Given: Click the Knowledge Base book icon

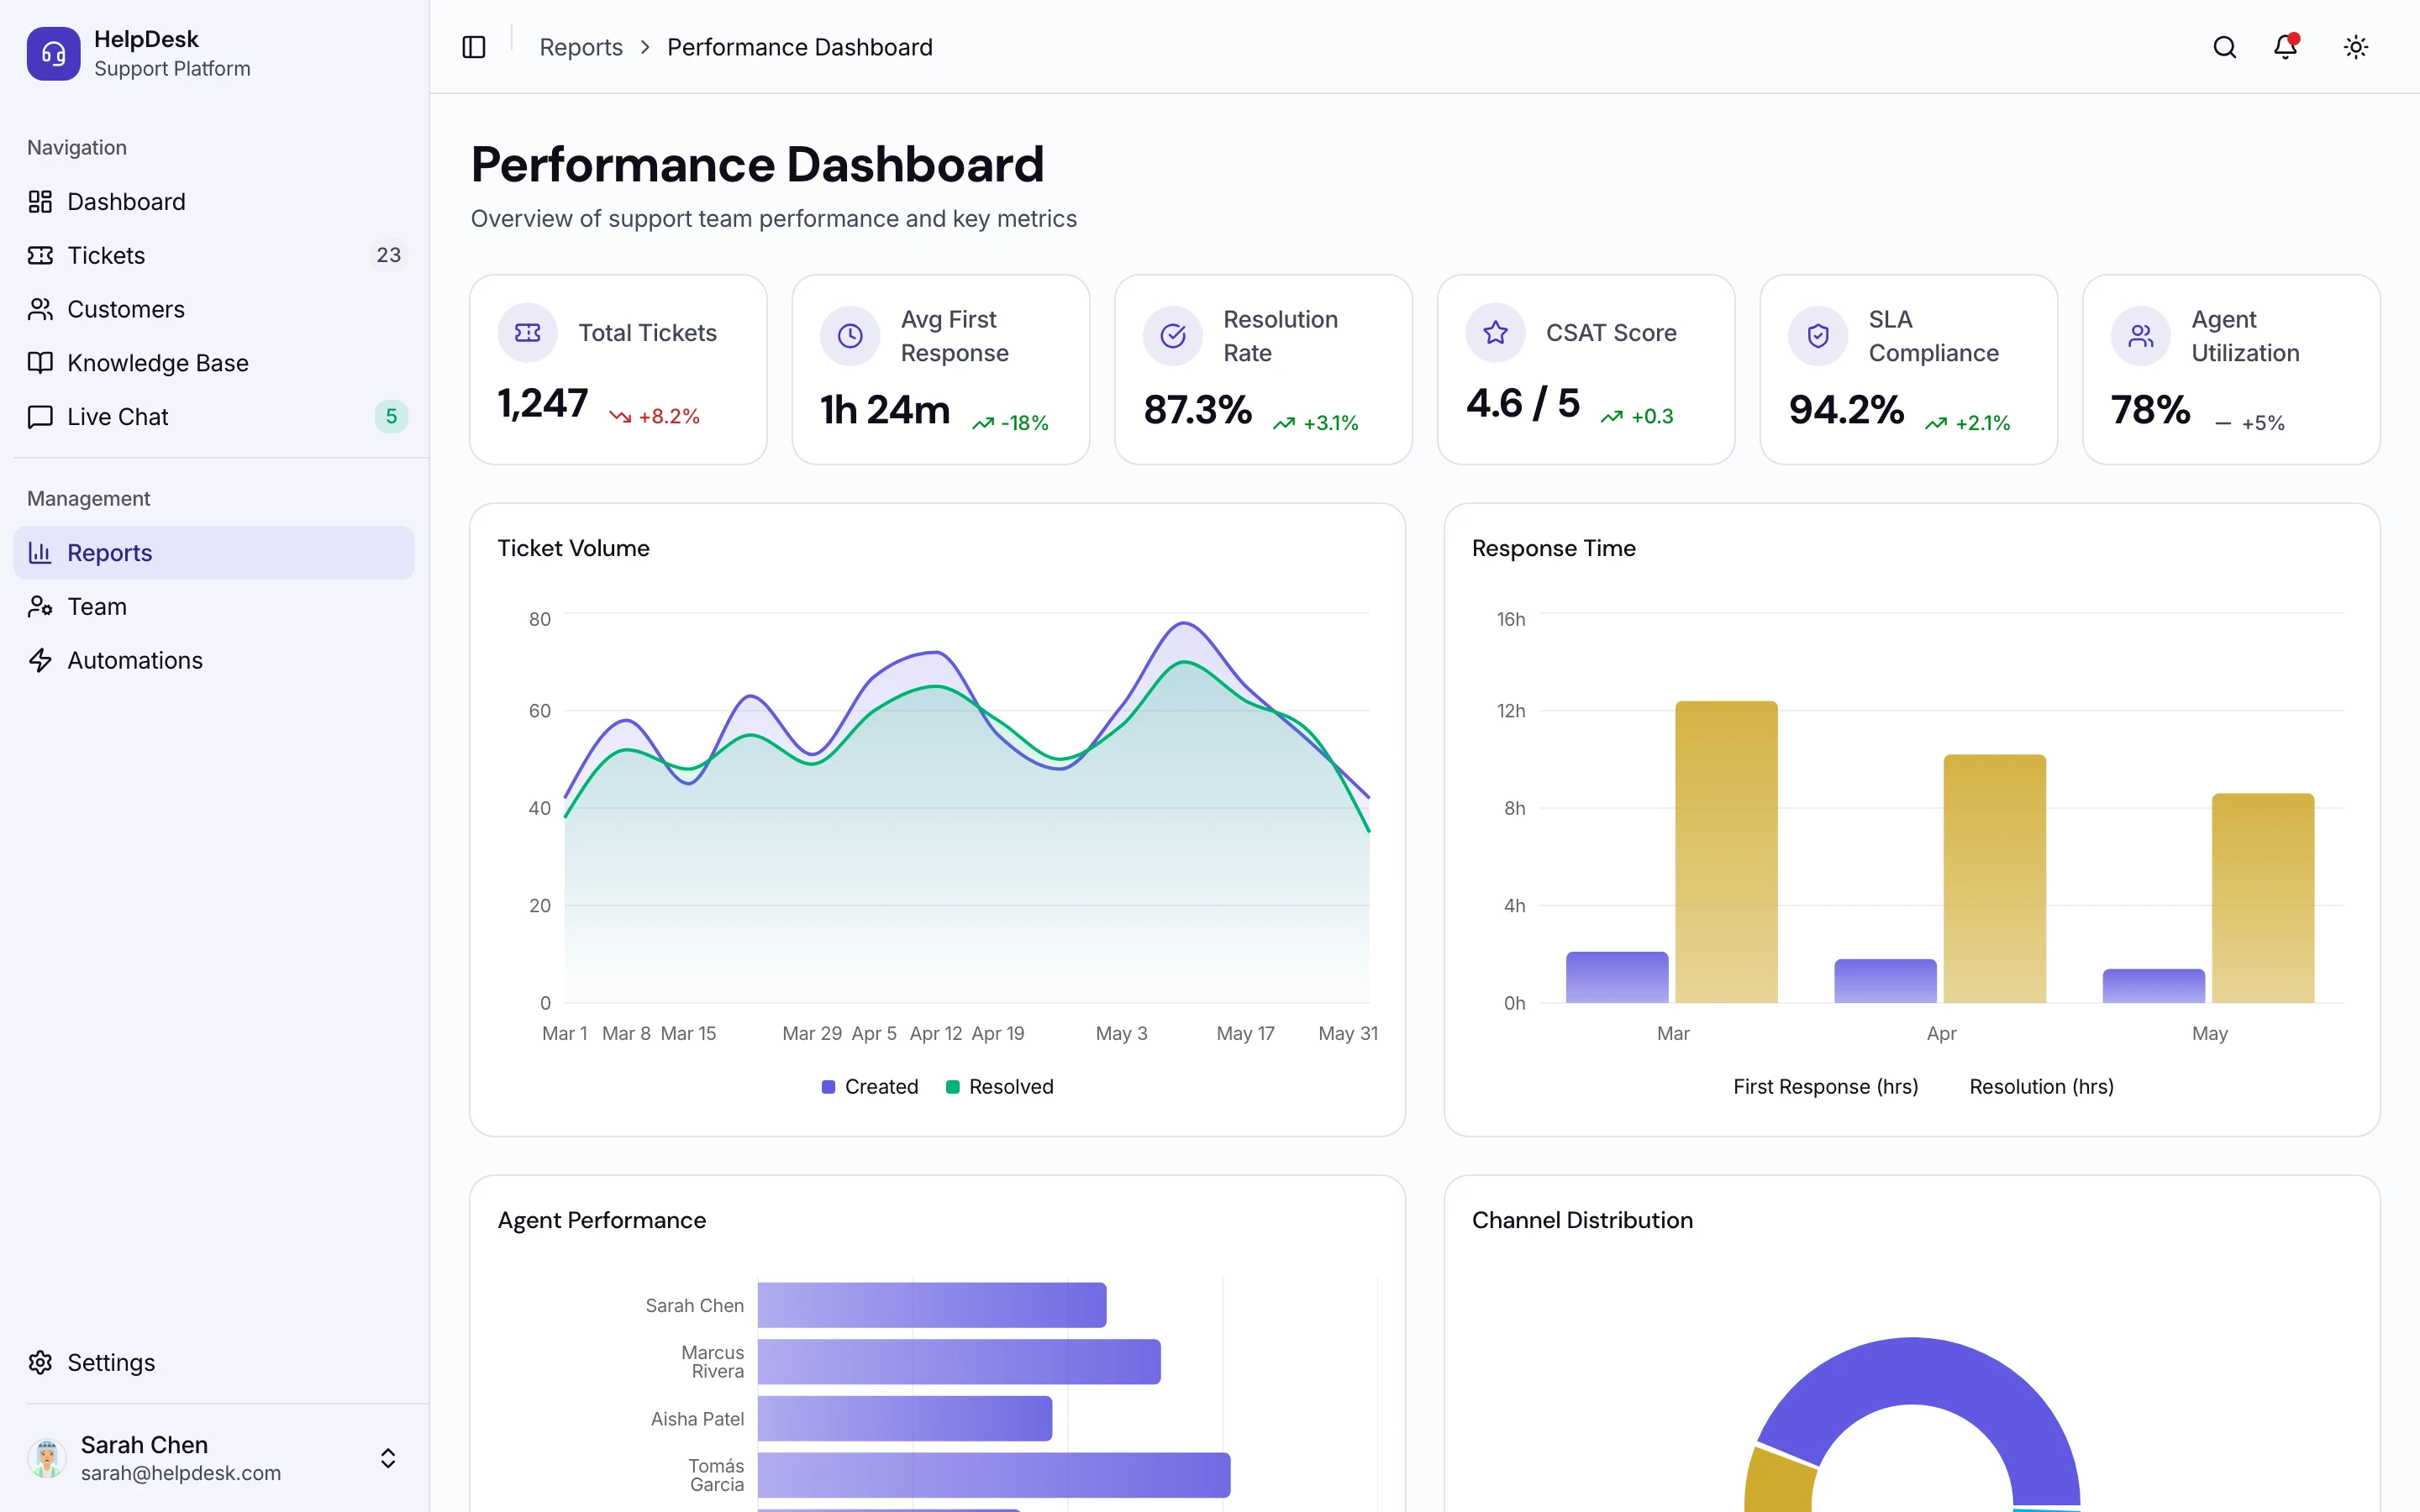Looking at the screenshot, I should 40,363.
